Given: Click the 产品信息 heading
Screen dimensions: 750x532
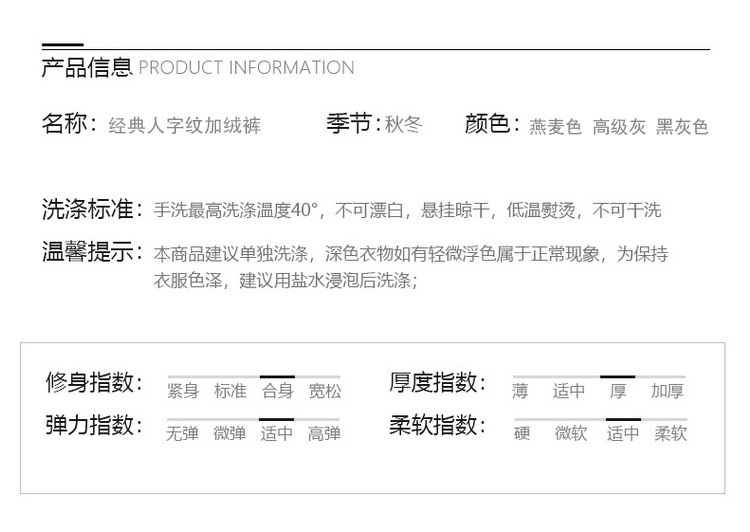Looking at the screenshot, I should [x=87, y=67].
